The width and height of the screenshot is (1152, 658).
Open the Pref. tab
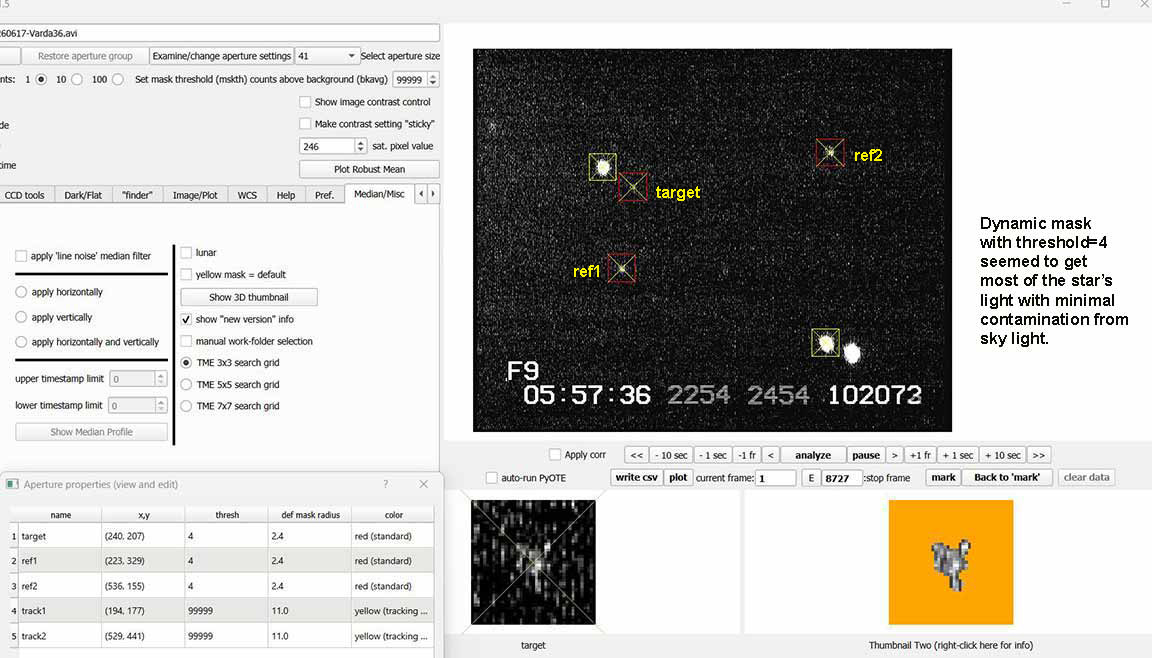point(324,195)
